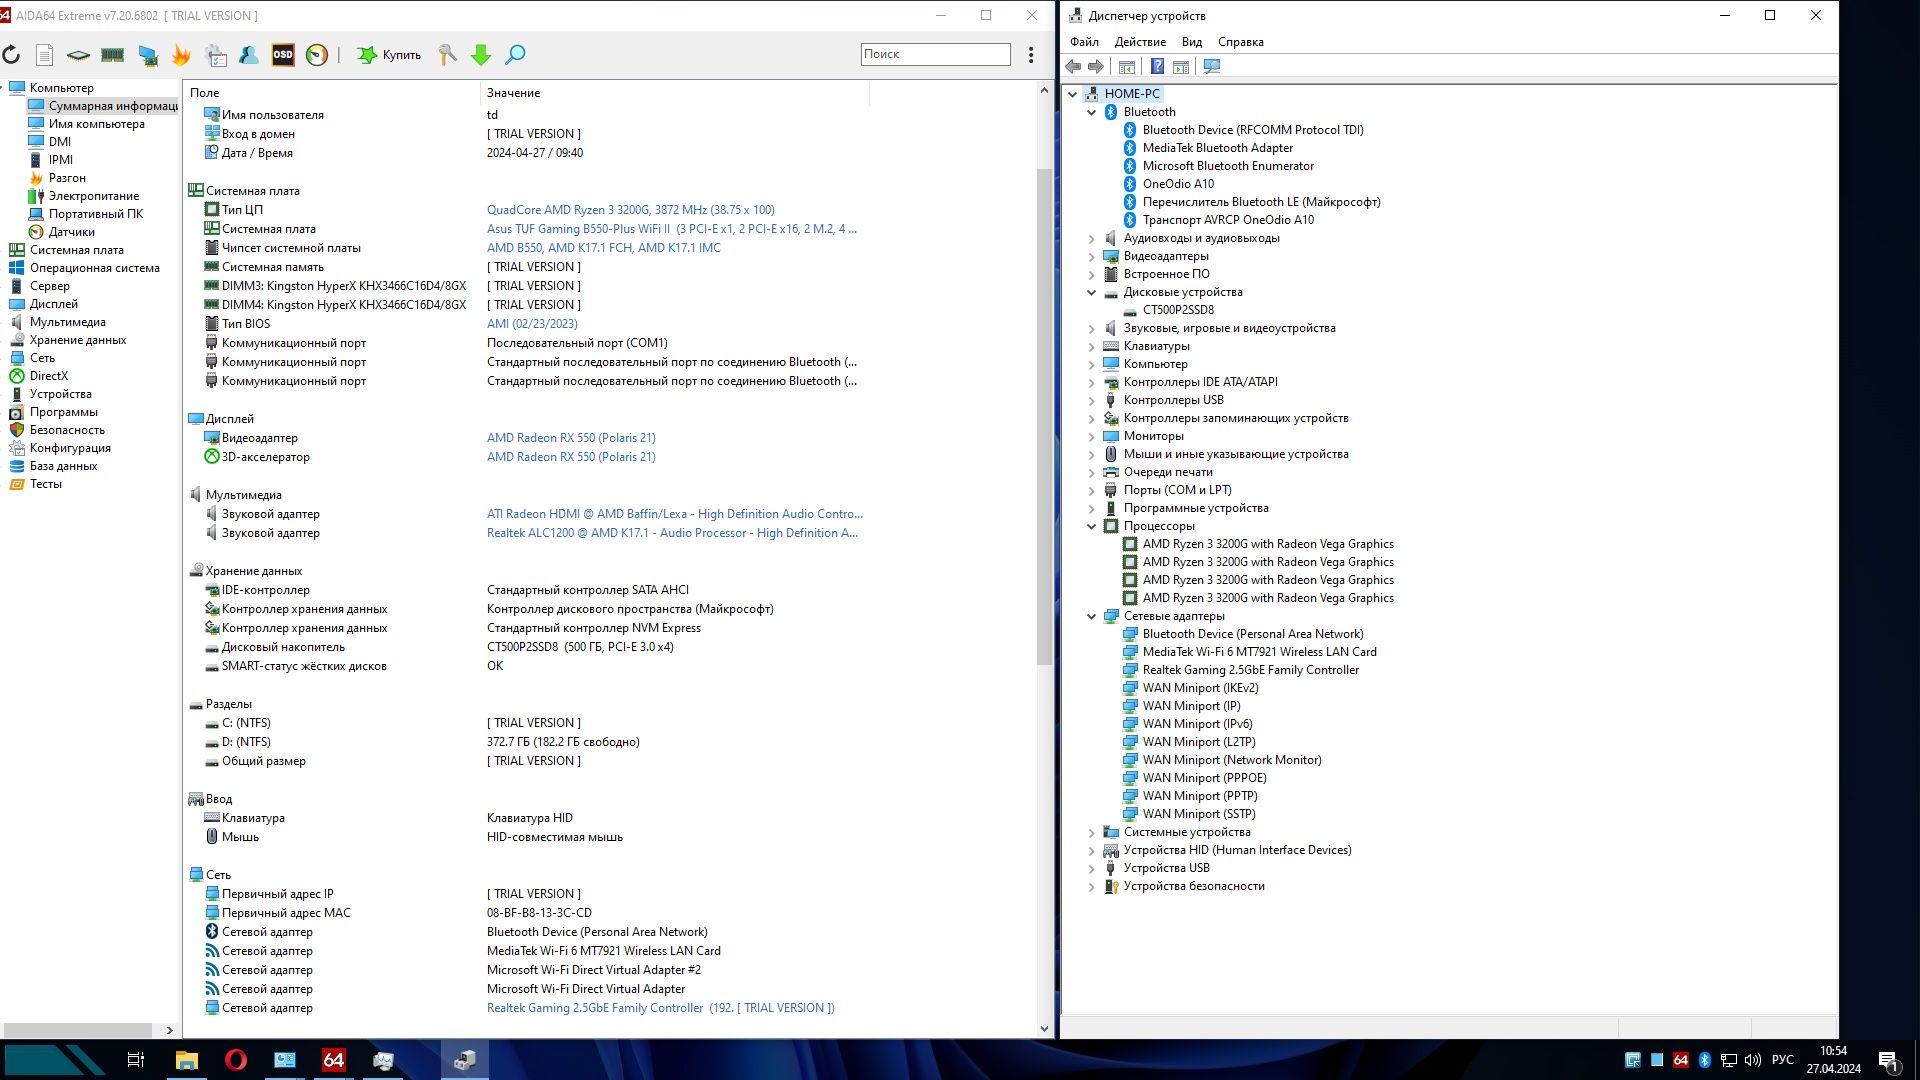This screenshot has height=1080, width=1920.
Task: Select OneOdio A10 Bluetooth device
Action: (x=1178, y=184)
